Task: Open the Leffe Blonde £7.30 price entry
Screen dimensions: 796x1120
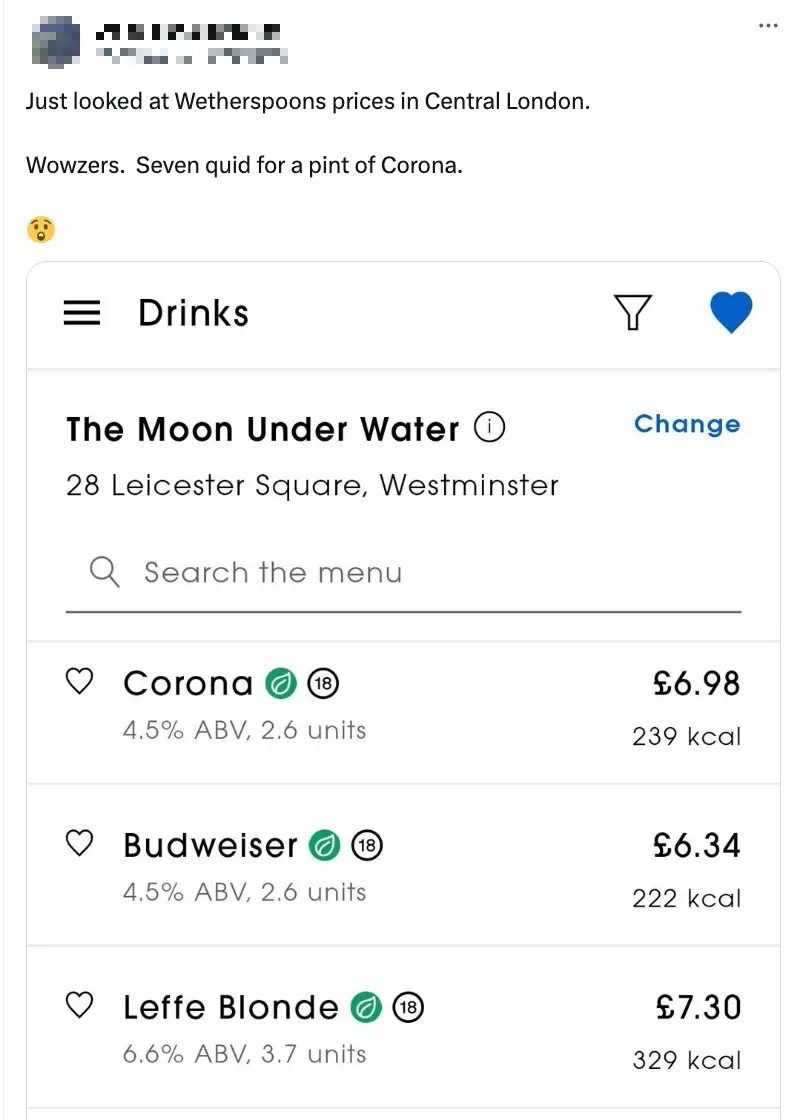Action: click(x=698, y=1006)
